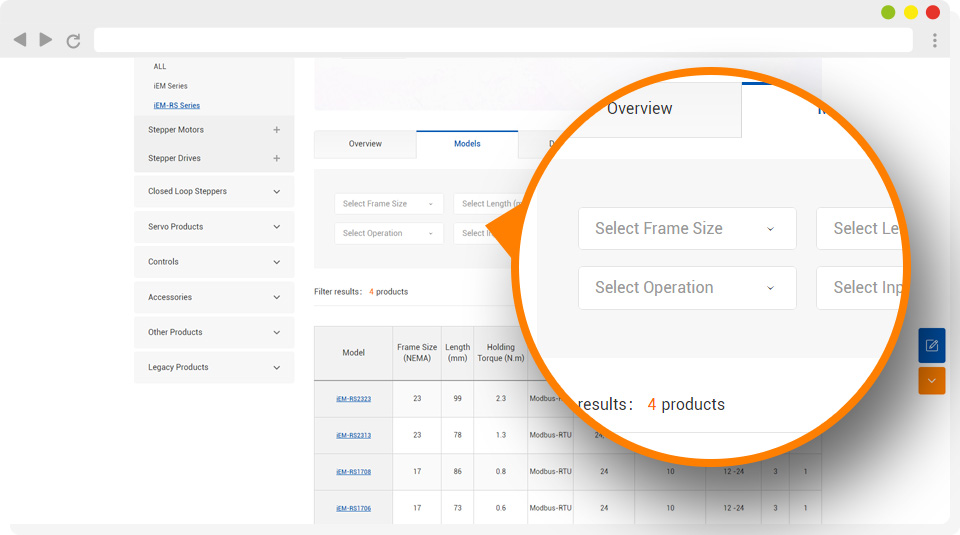
Task: Expand Controls section chevron
Action: pos(277,262)
